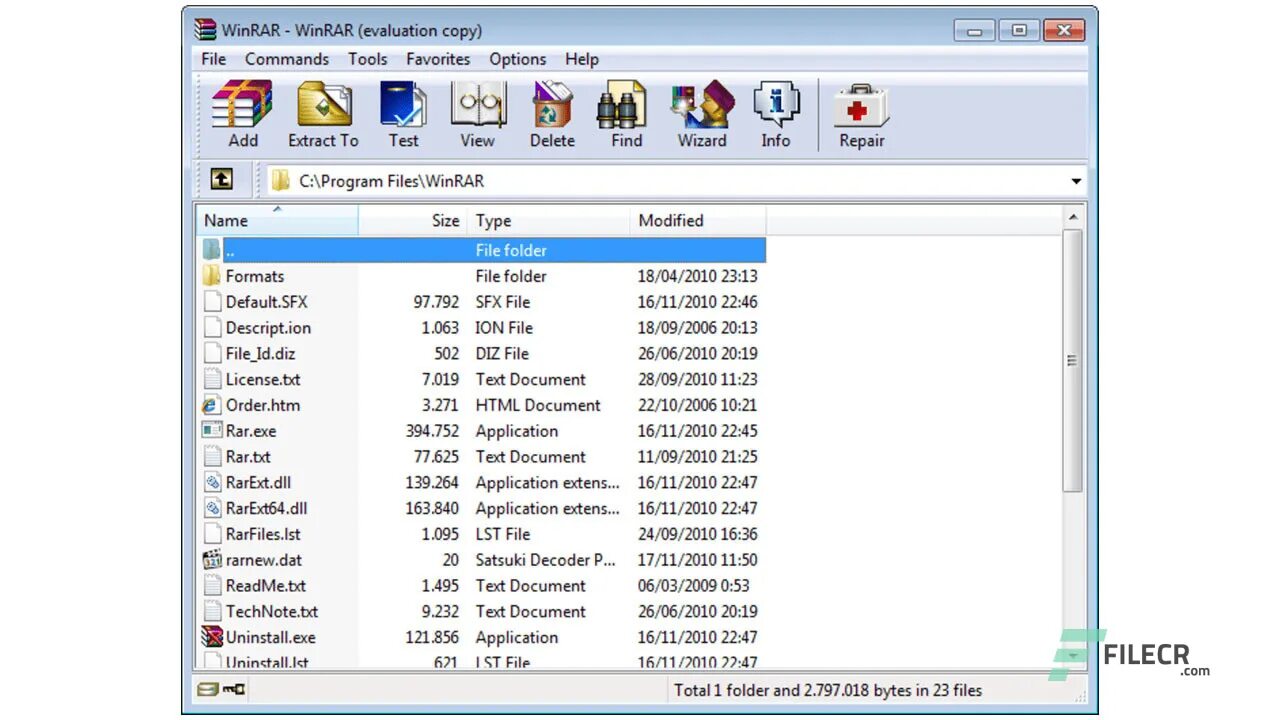Image resolution: width=1280 pixels, height=720 pixels.
Task: Click the key password icon in status bar
Action: (x=233, y=689)
